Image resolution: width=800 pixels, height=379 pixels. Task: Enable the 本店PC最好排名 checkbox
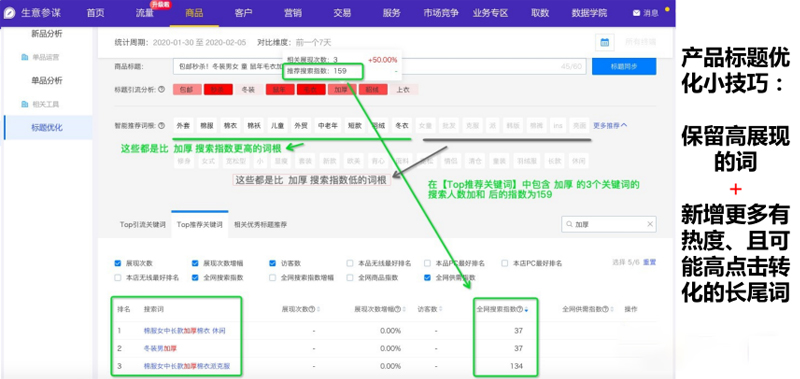pyautogui.click(x=505, y=263)
